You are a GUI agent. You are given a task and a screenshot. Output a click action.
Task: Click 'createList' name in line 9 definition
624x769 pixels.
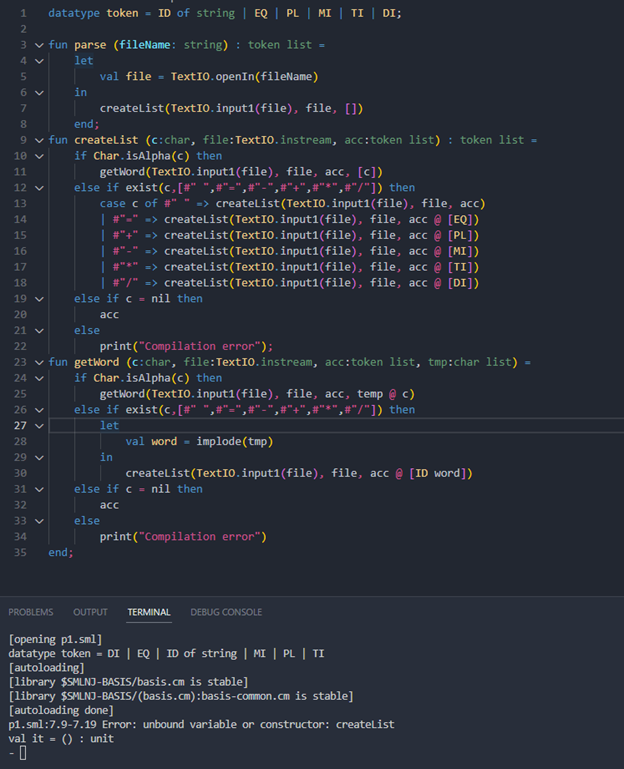click(106, 140)
